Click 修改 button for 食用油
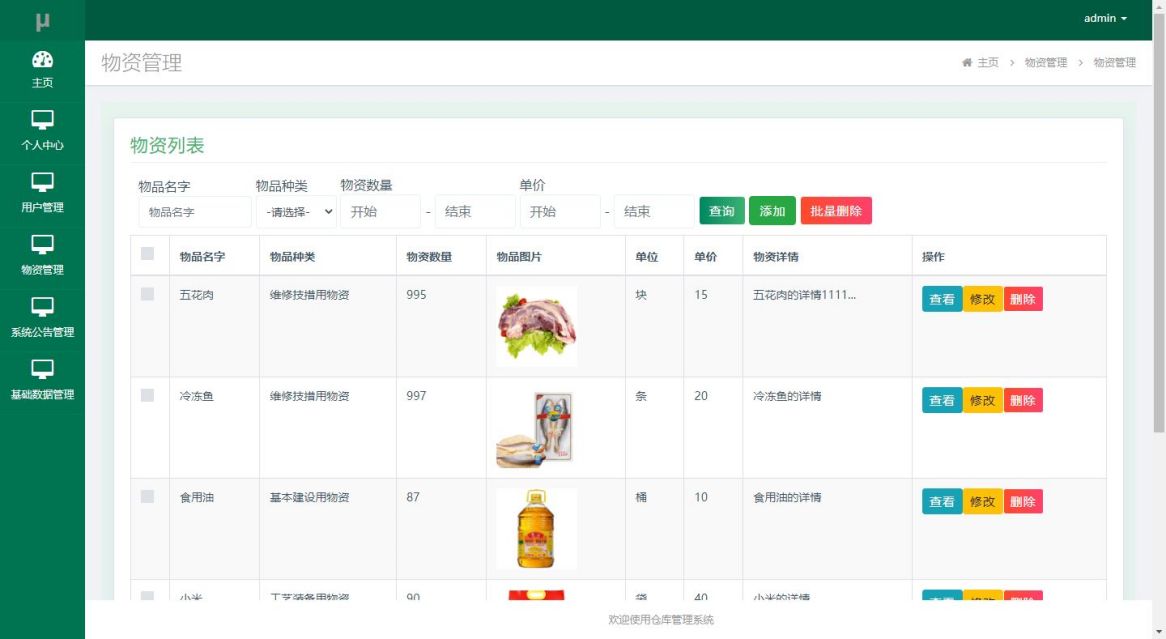Viewport: 1166px width, 639px height. point(982,501)
